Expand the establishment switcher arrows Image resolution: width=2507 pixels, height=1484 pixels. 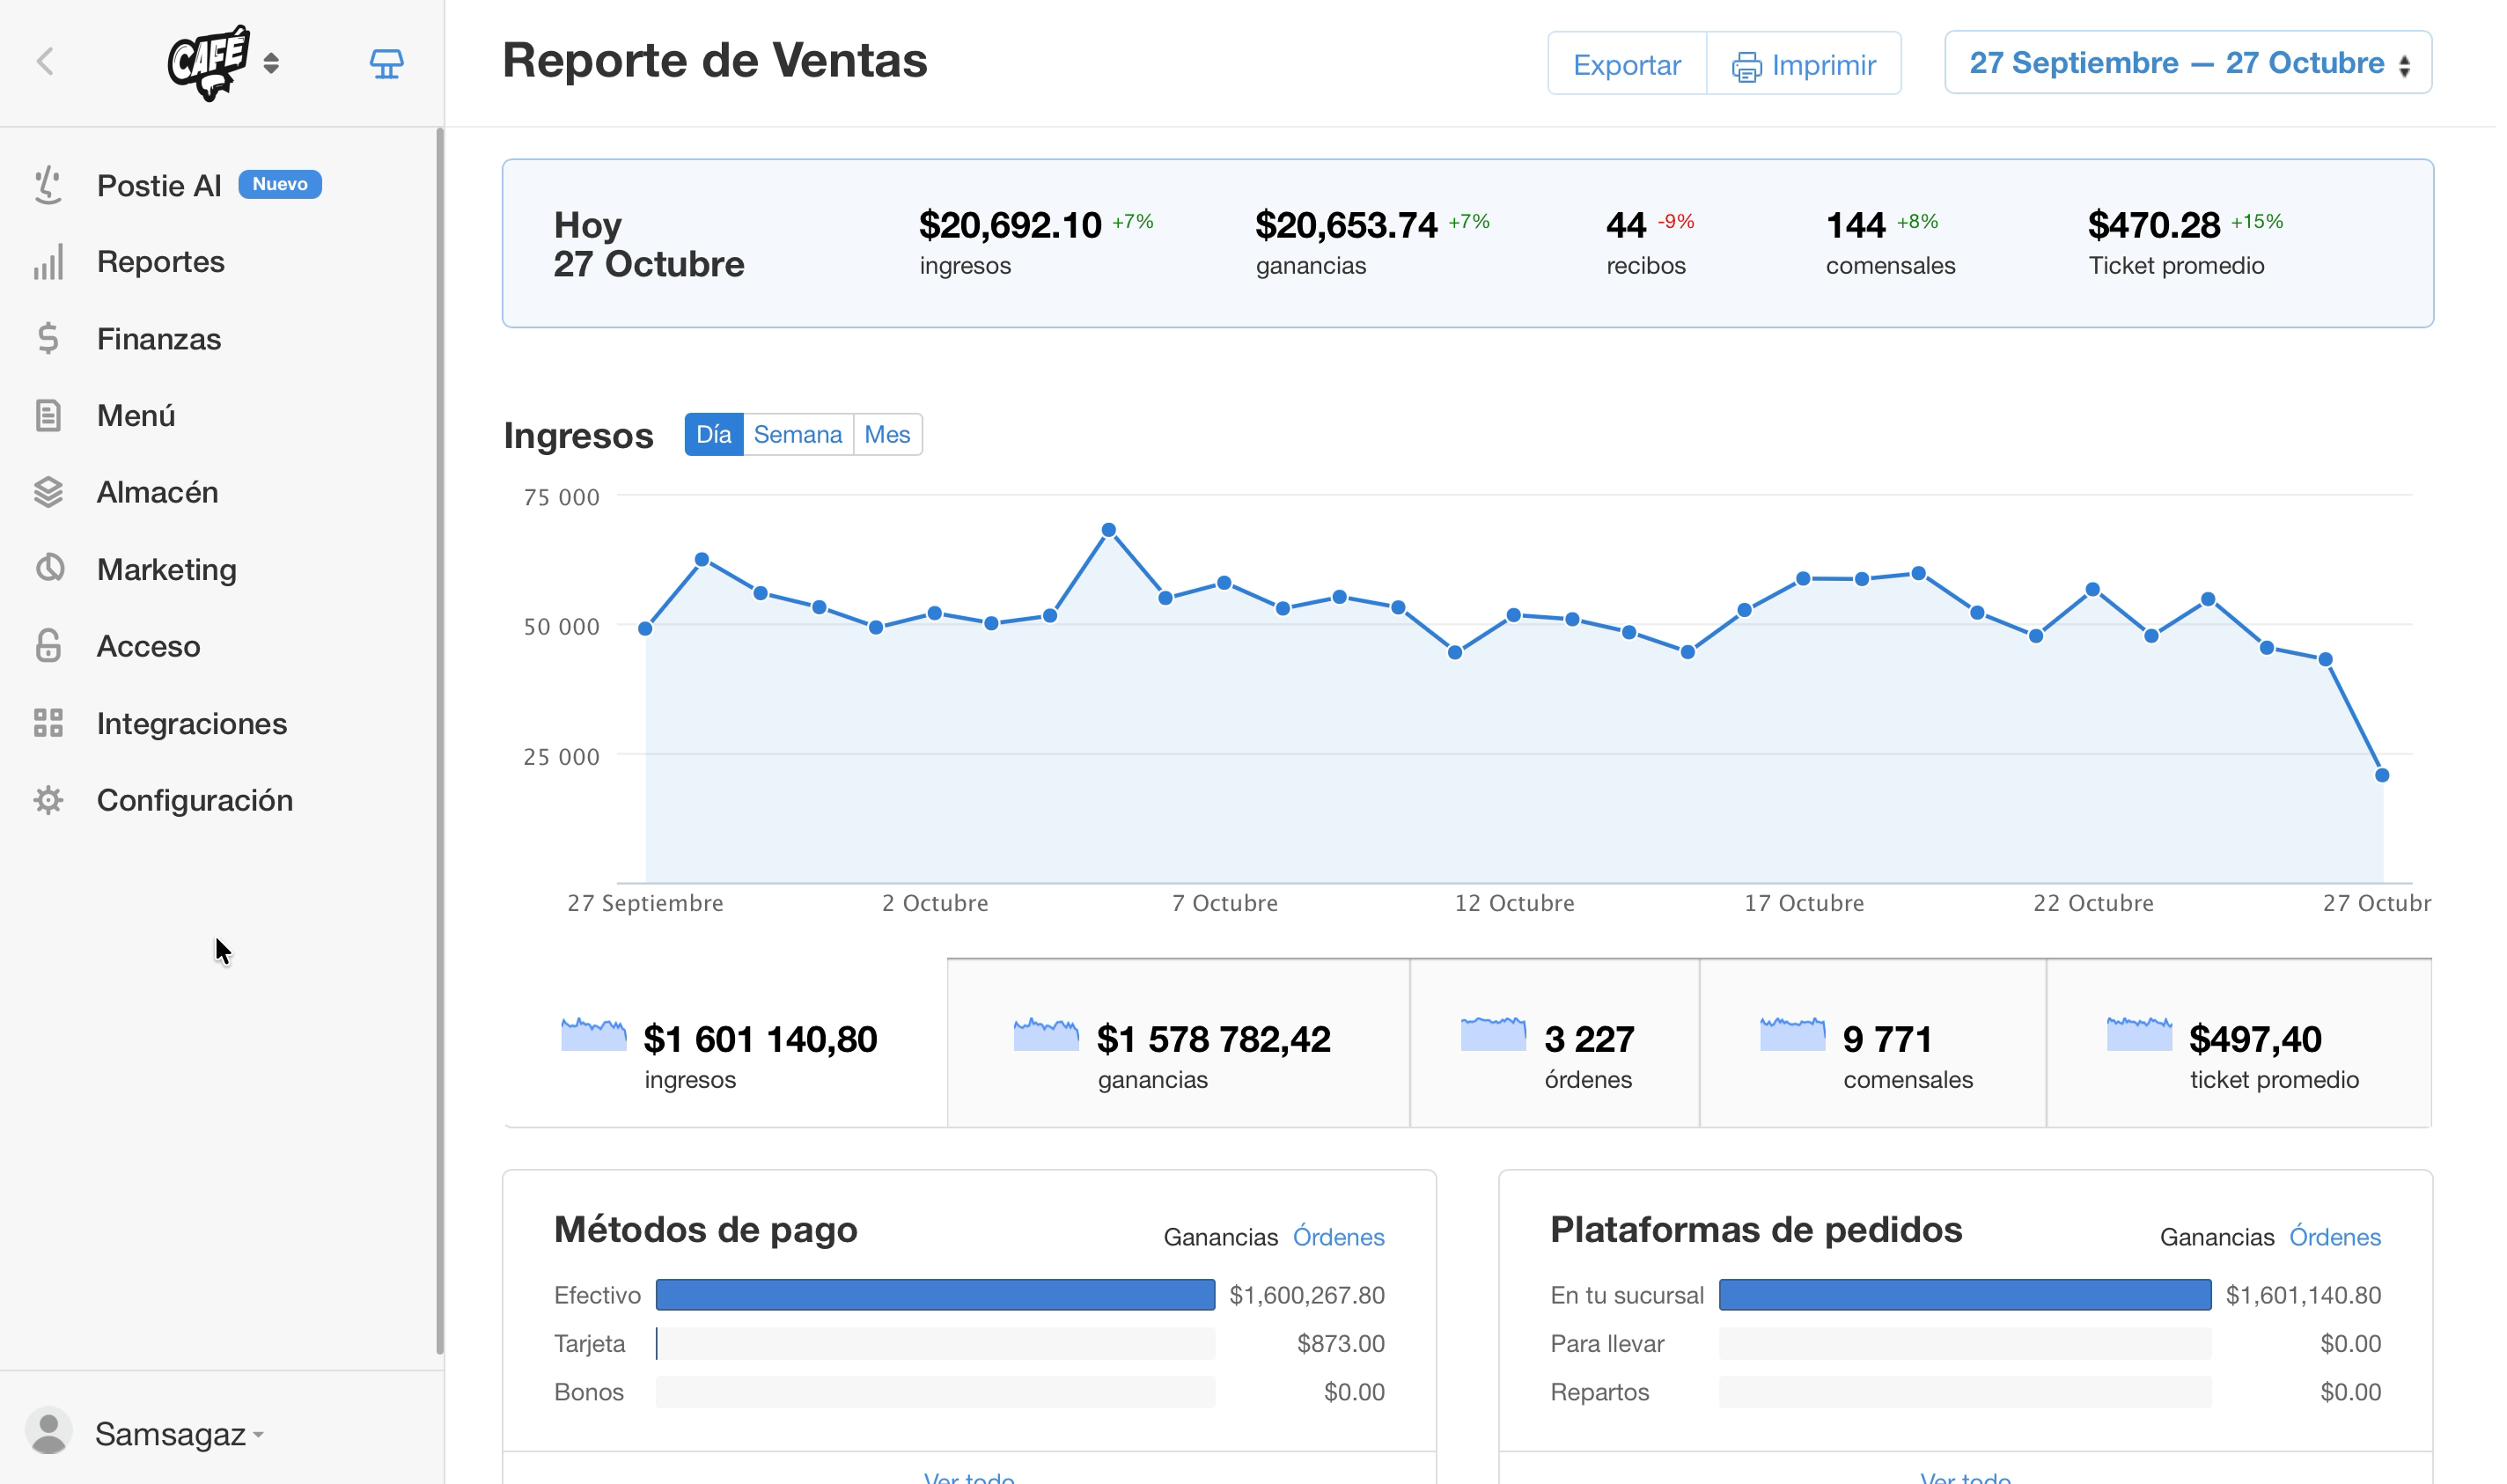pyautogui.click(x=271, y=63)
